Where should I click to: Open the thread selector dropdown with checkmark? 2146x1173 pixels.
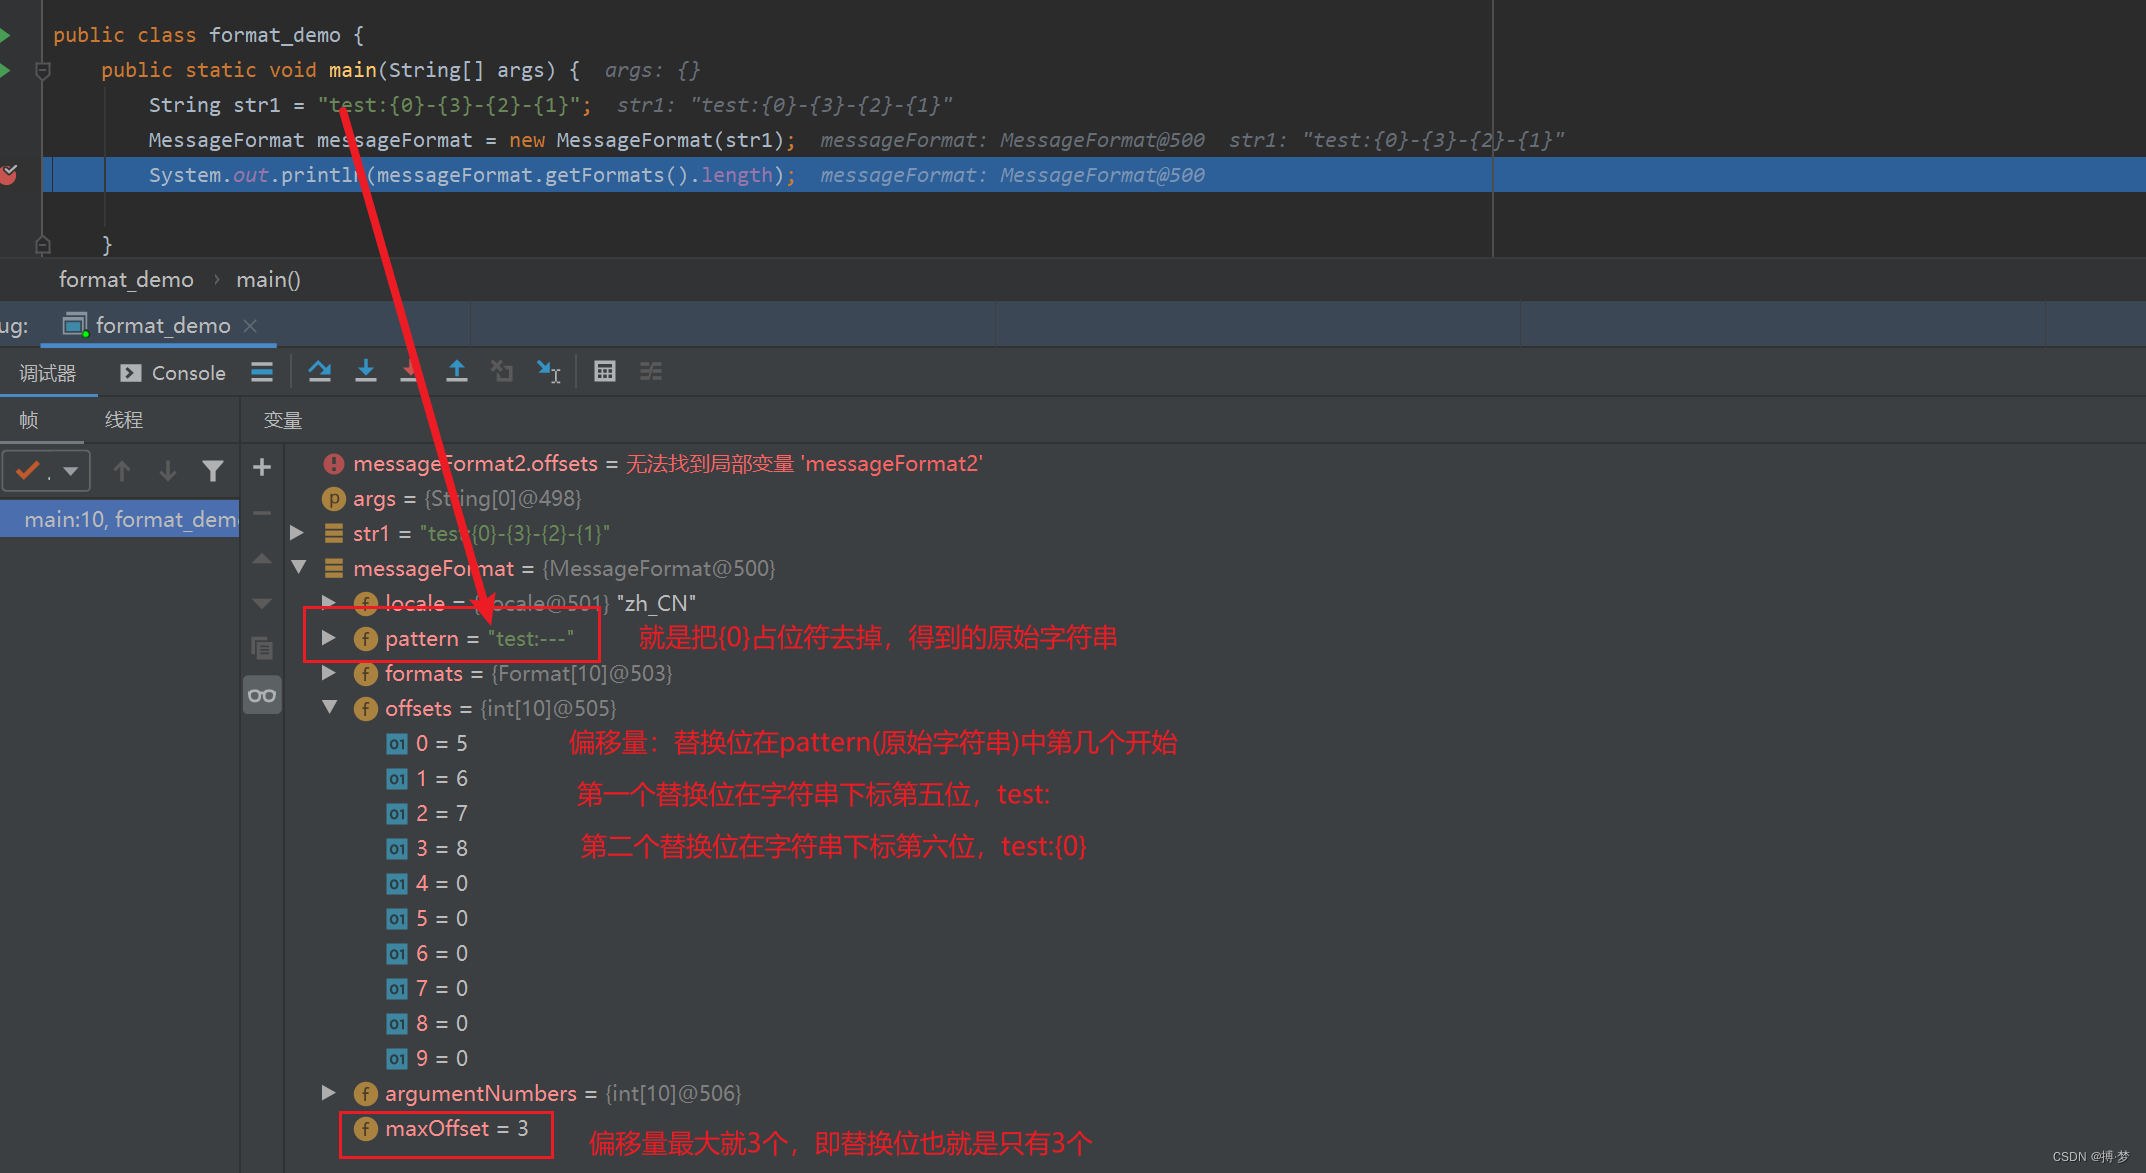coord(47,470)
